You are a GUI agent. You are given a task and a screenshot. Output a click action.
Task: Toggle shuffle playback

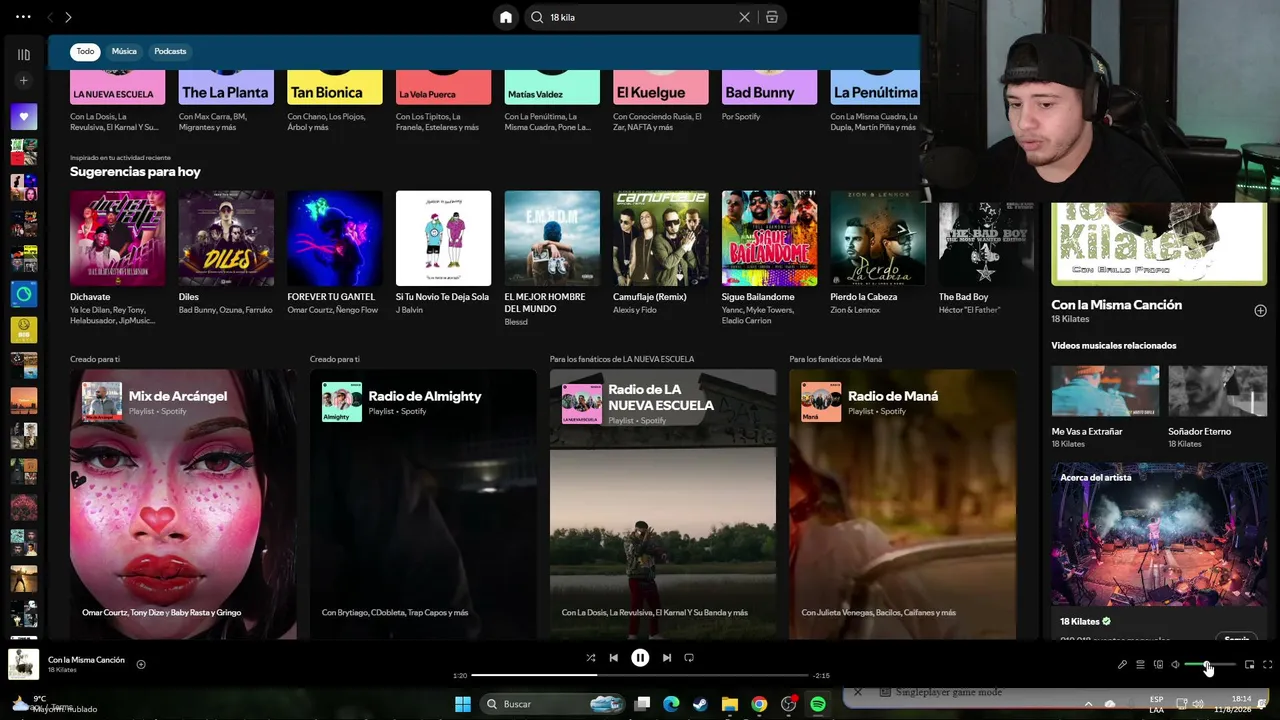coord(590,658)
